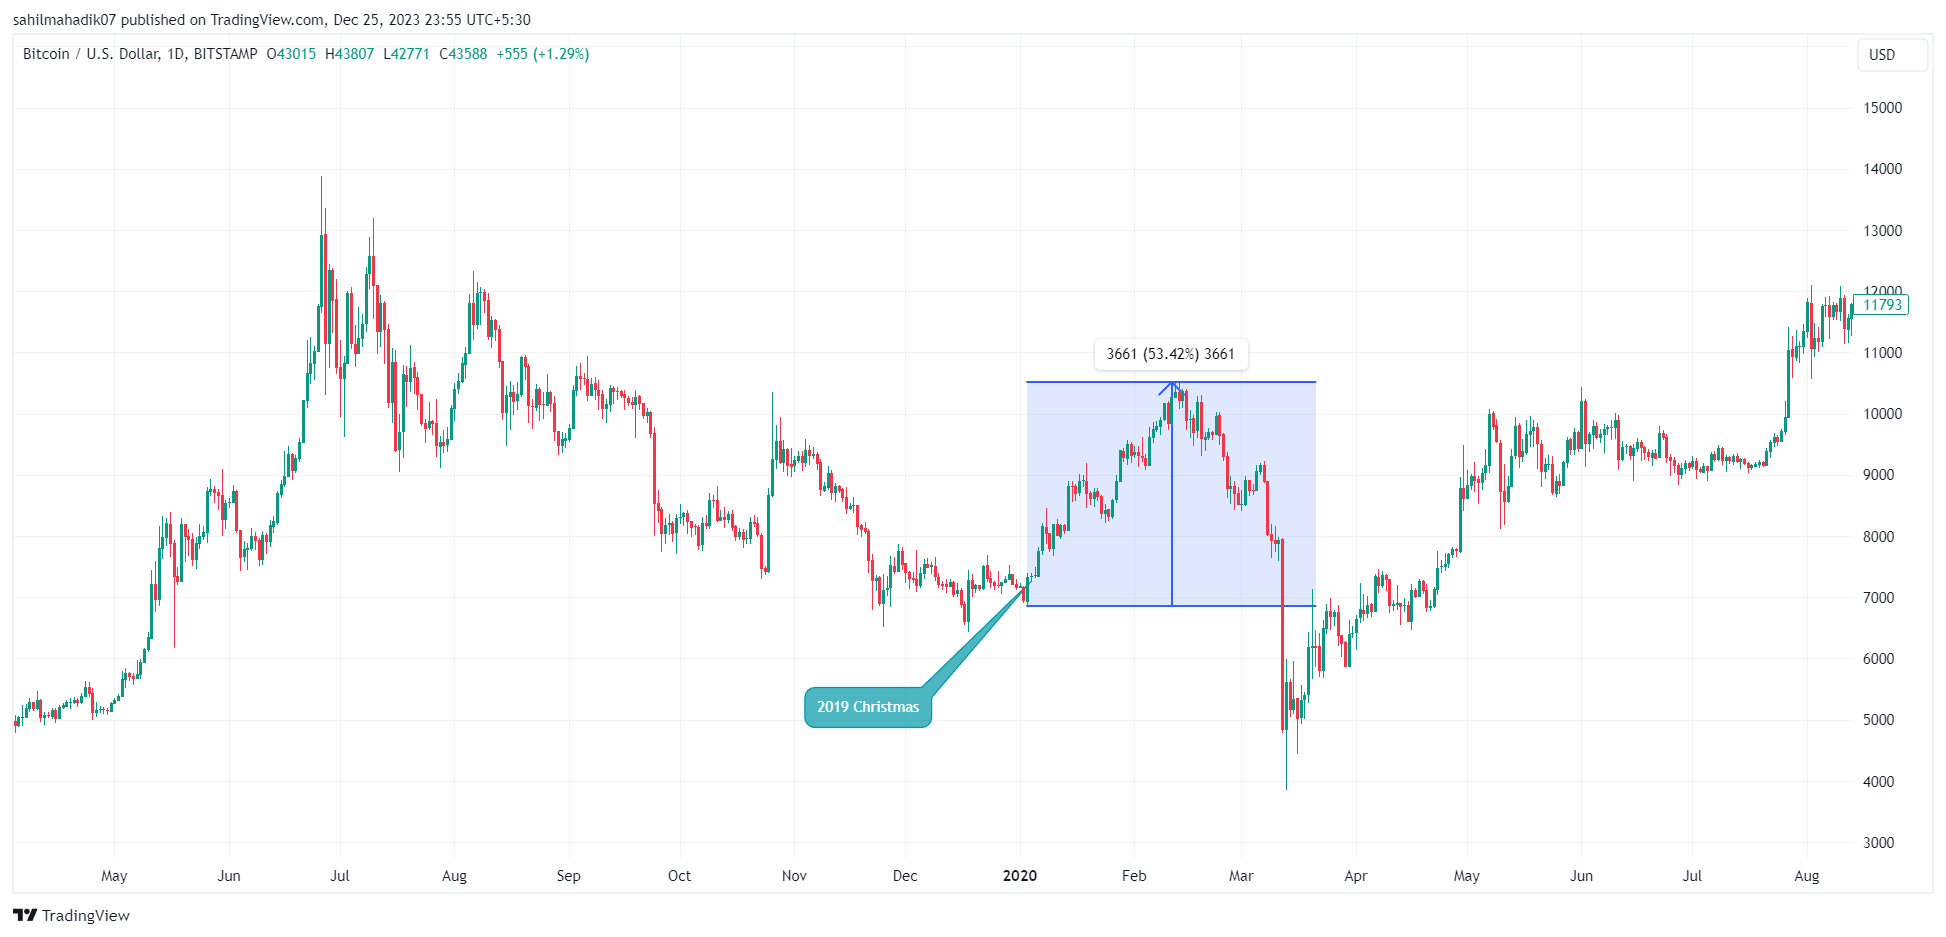Click the +555 (+1.29%) change value
Screen dimensions: 1946x937
pyautogui.click(x=543, y=54)
